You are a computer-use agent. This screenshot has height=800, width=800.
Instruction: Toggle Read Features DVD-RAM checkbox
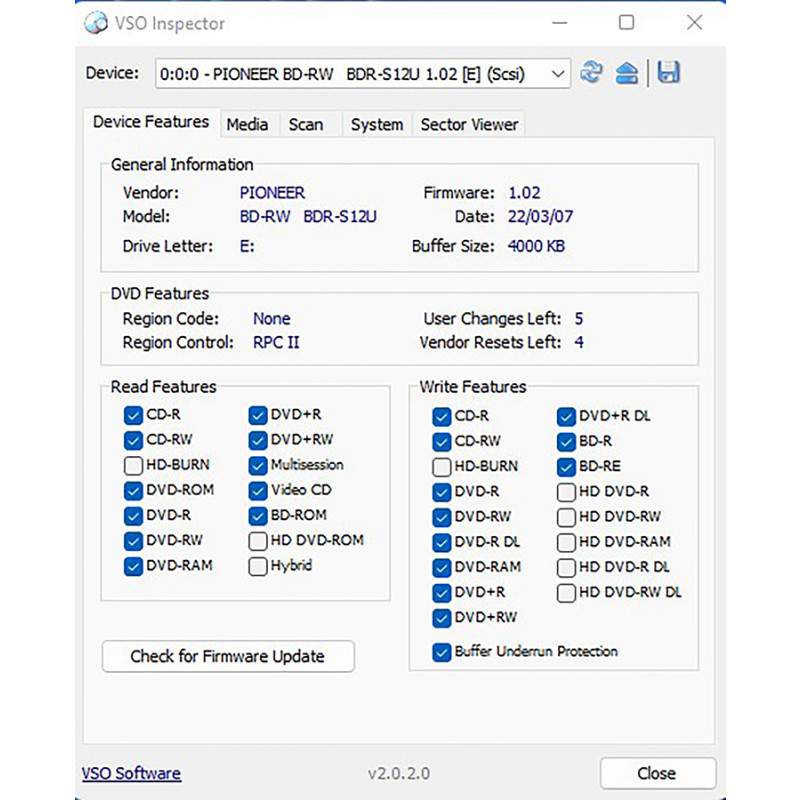(x=133, y=566)
